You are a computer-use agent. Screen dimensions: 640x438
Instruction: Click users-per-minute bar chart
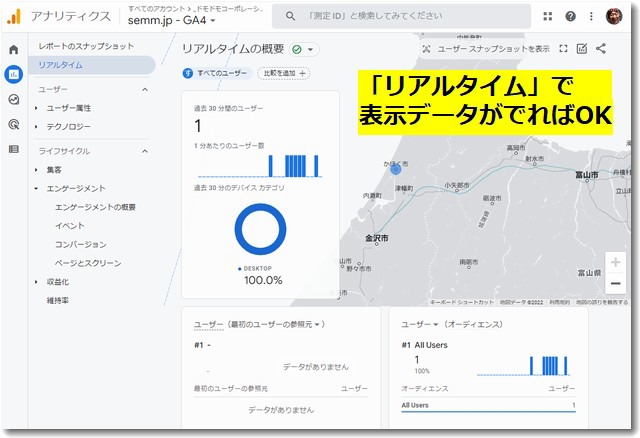[260, 166]
